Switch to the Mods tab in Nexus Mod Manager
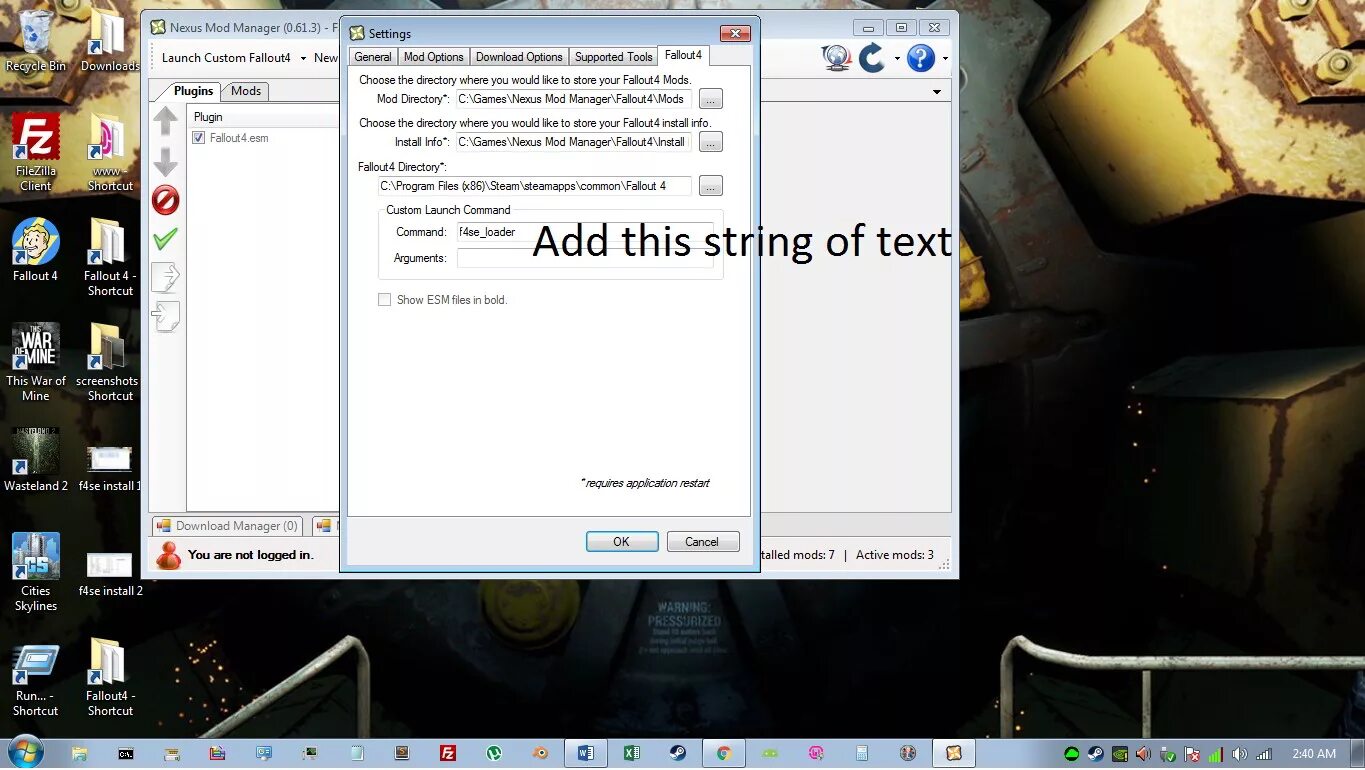 pyautogui.click(x=246, y=91)
